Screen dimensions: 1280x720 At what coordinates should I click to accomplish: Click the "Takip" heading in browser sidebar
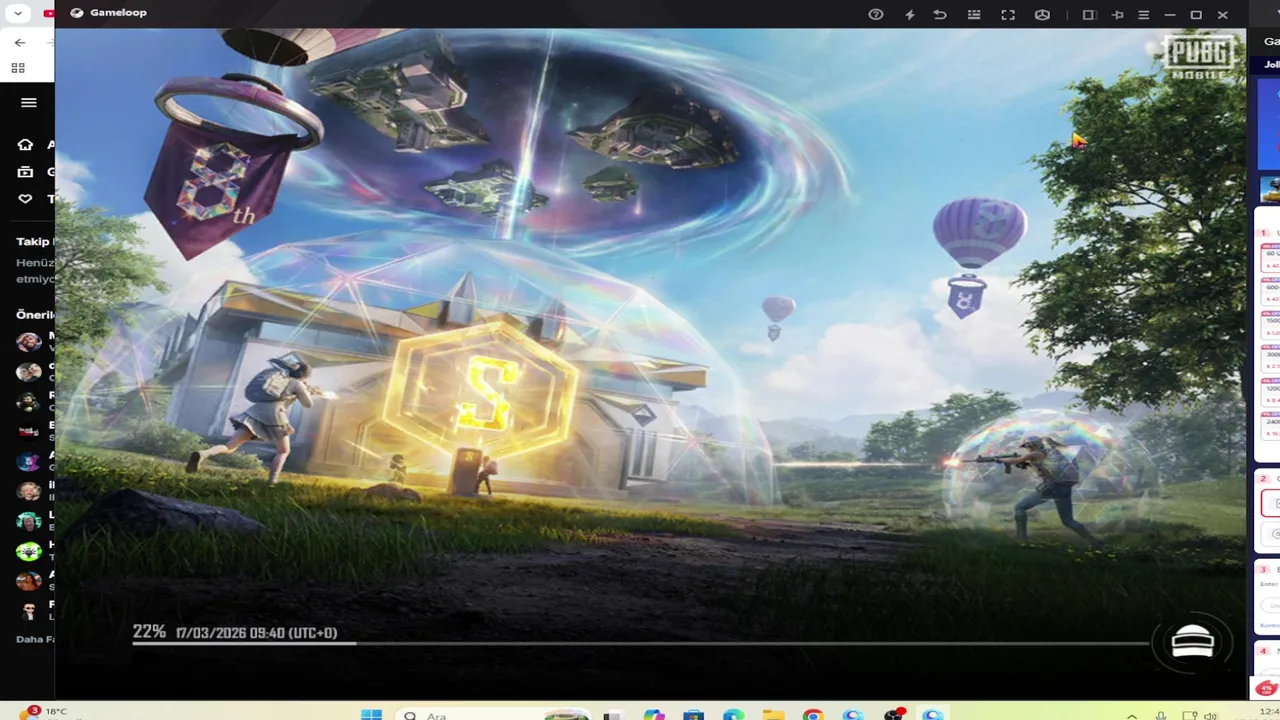(33, 242)
